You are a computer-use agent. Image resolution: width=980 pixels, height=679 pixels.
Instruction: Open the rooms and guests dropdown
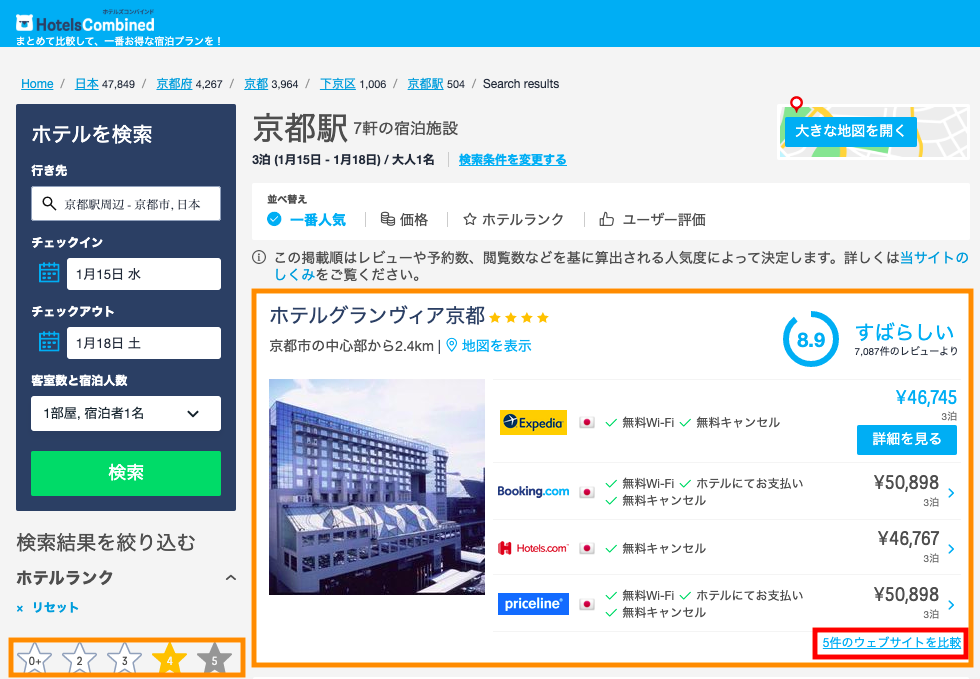click(x=126, y=413)
